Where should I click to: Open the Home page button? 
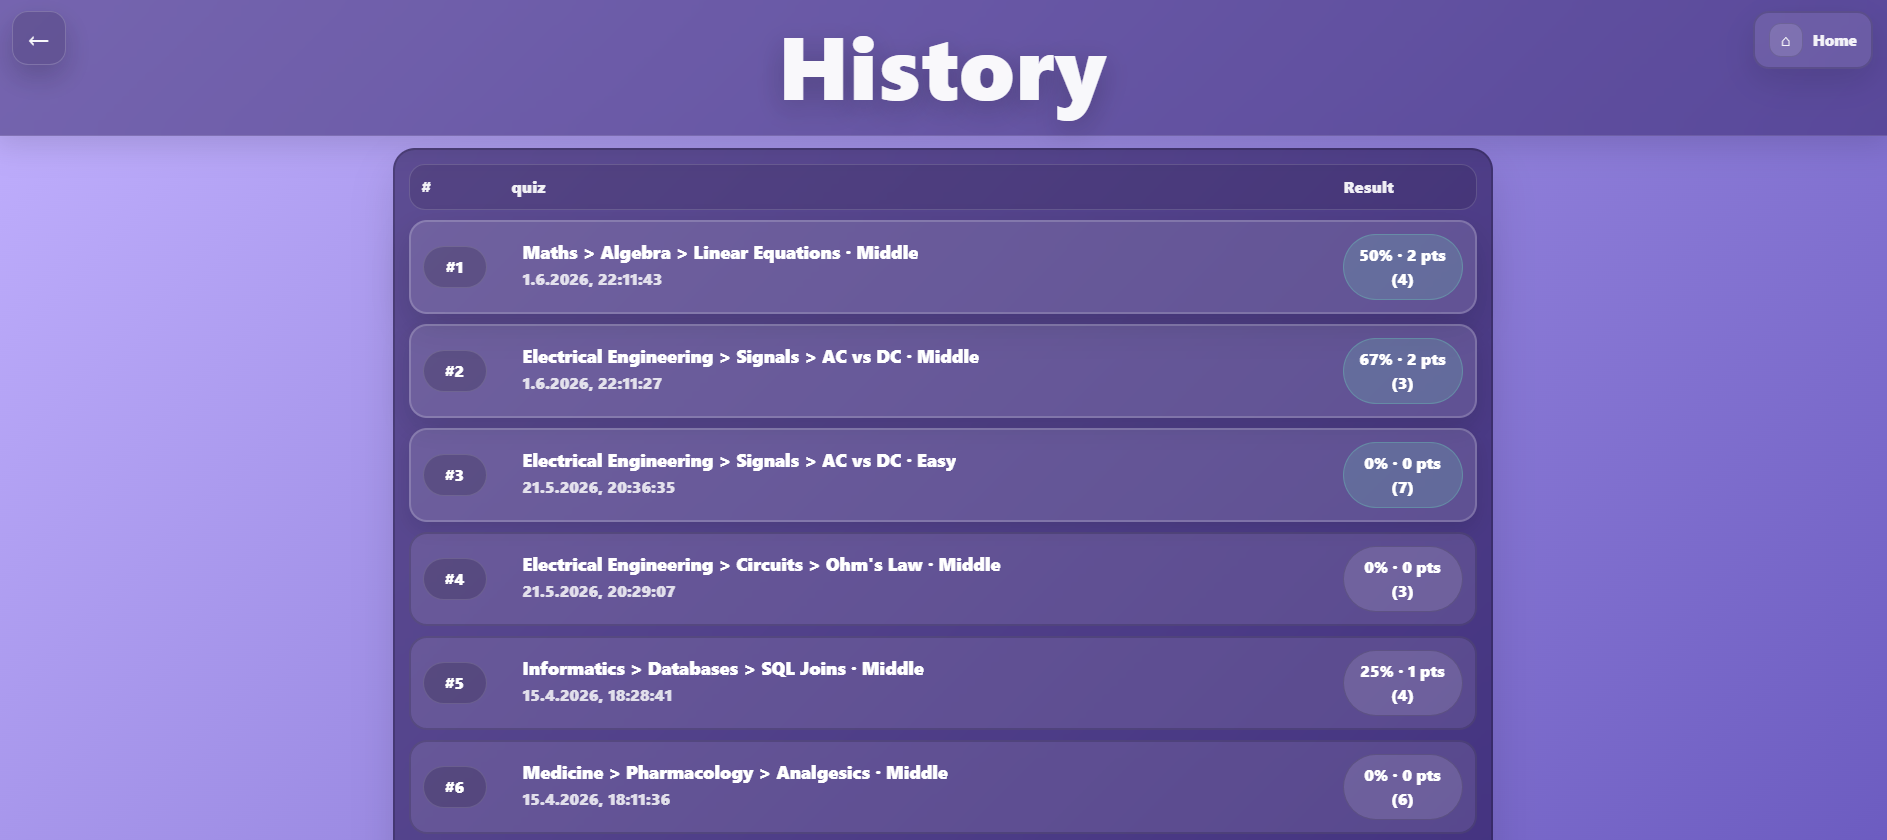(x=1812, y=40)
